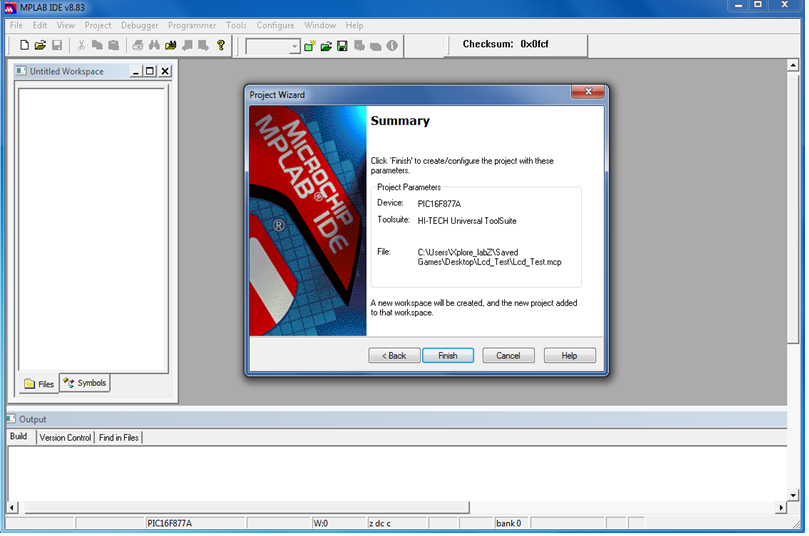The image size is (809, 536).
Task: Click the green Open Project folder icon
Action: (326, 46)
